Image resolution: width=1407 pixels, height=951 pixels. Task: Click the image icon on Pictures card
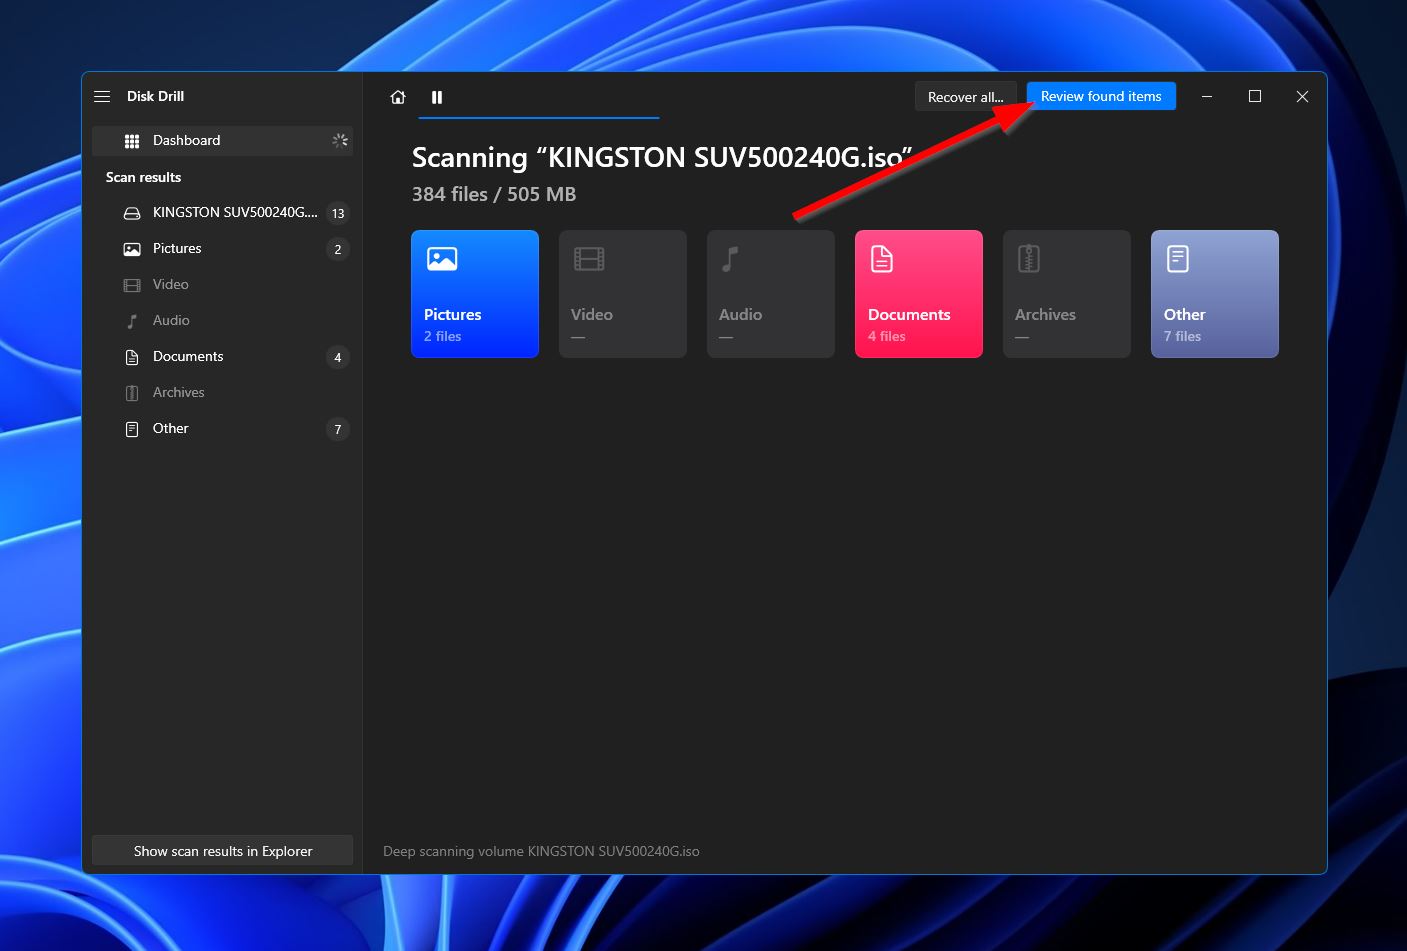point(442,259)
